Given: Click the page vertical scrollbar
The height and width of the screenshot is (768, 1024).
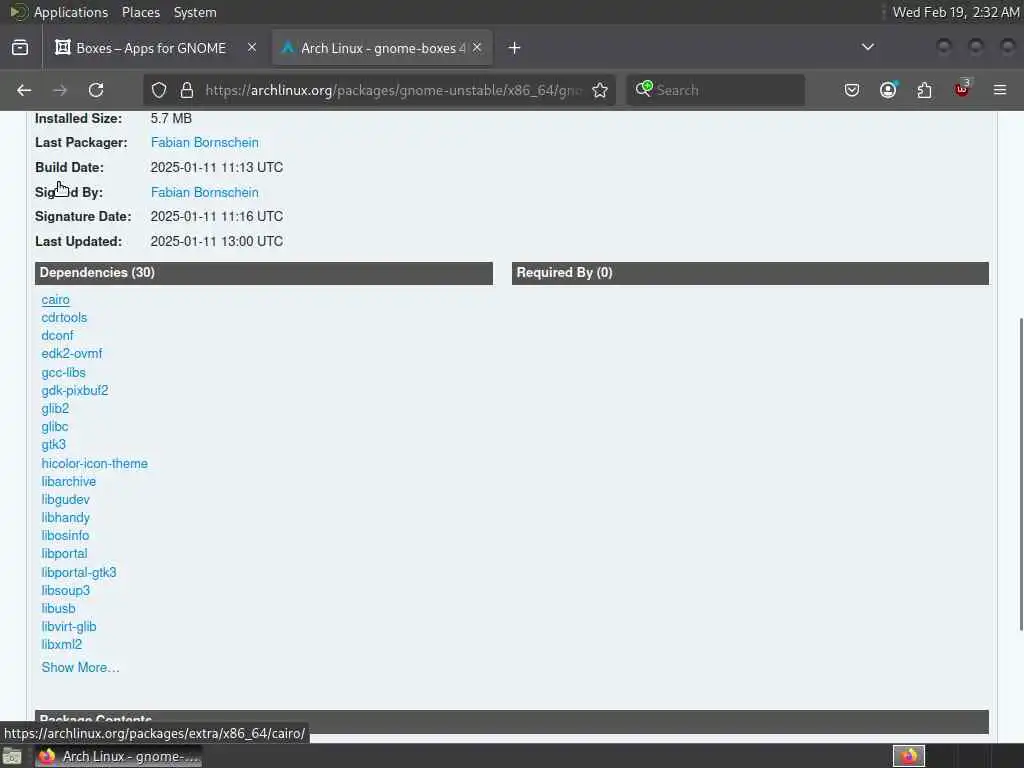Looking at the screenshot, I should click(x=1019, y=474).
